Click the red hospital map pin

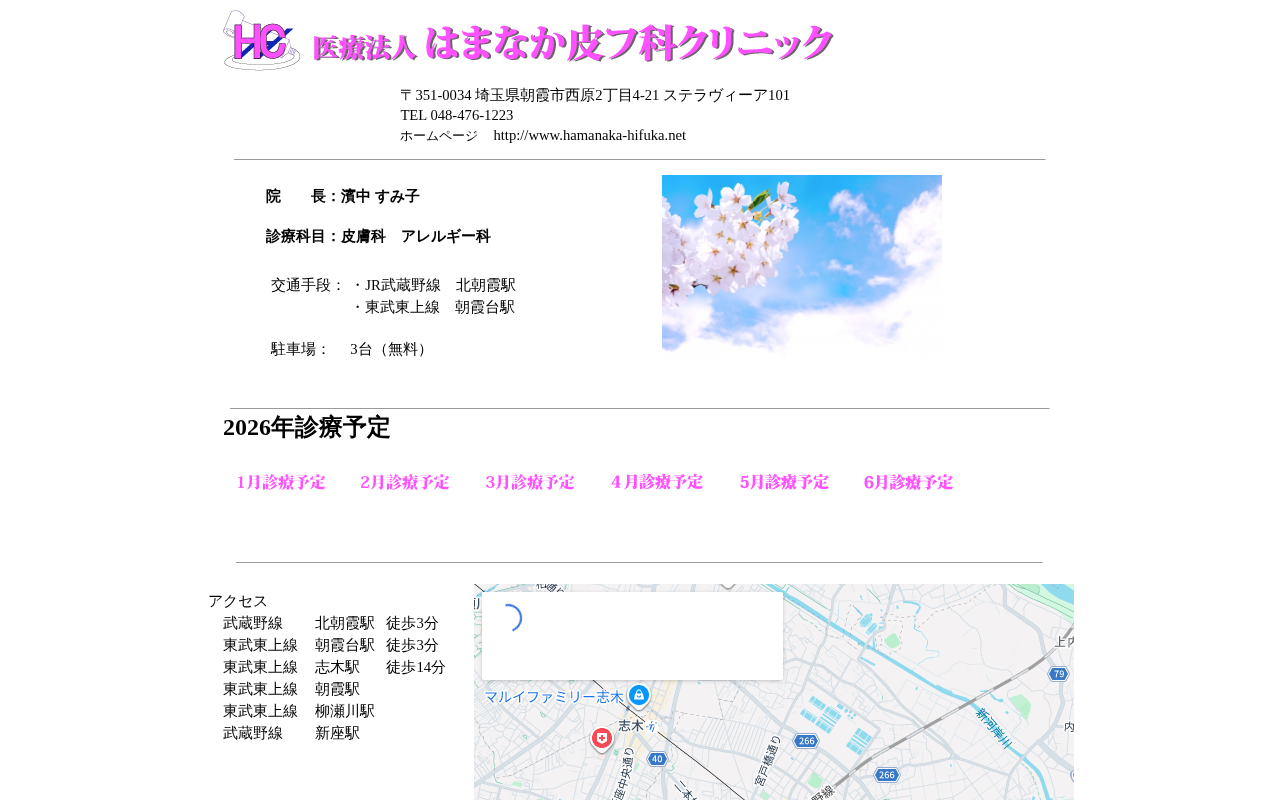point(602,739)
